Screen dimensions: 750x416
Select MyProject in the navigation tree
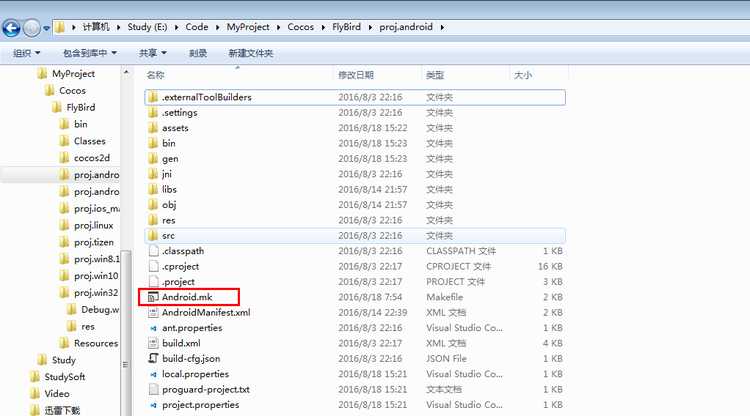73,74
